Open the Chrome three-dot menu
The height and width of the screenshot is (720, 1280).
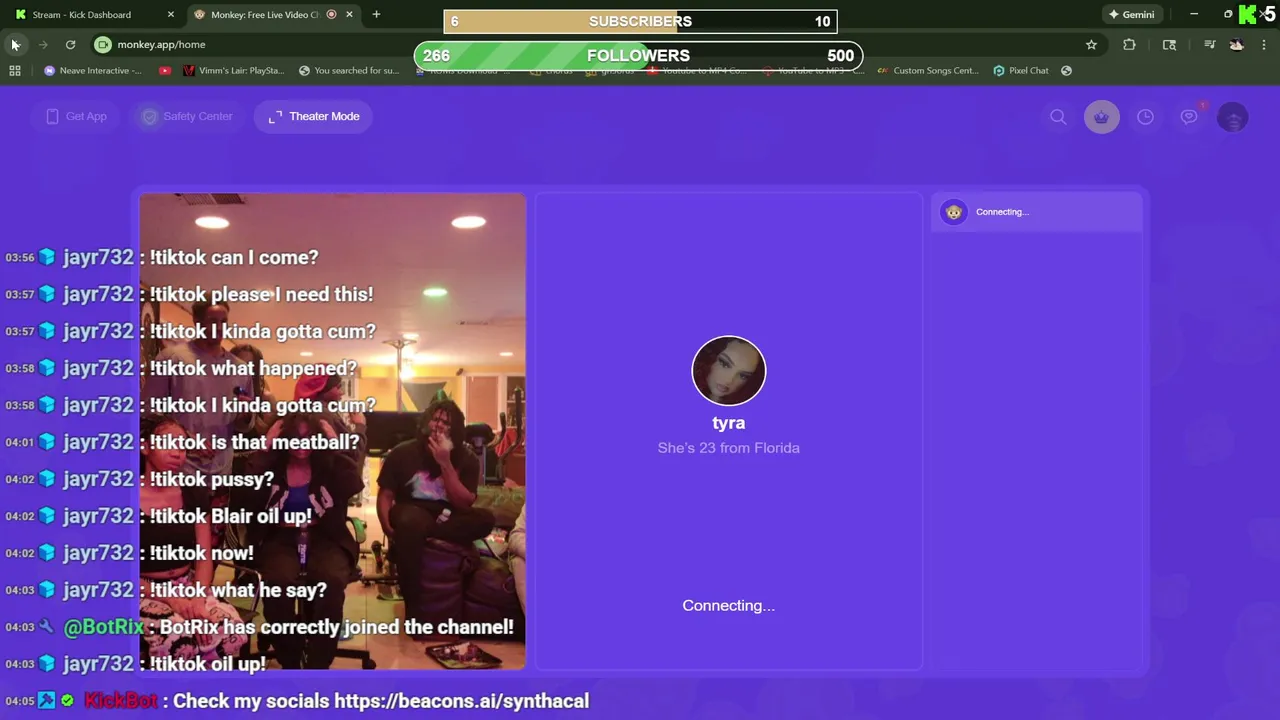pos(1264,44)
